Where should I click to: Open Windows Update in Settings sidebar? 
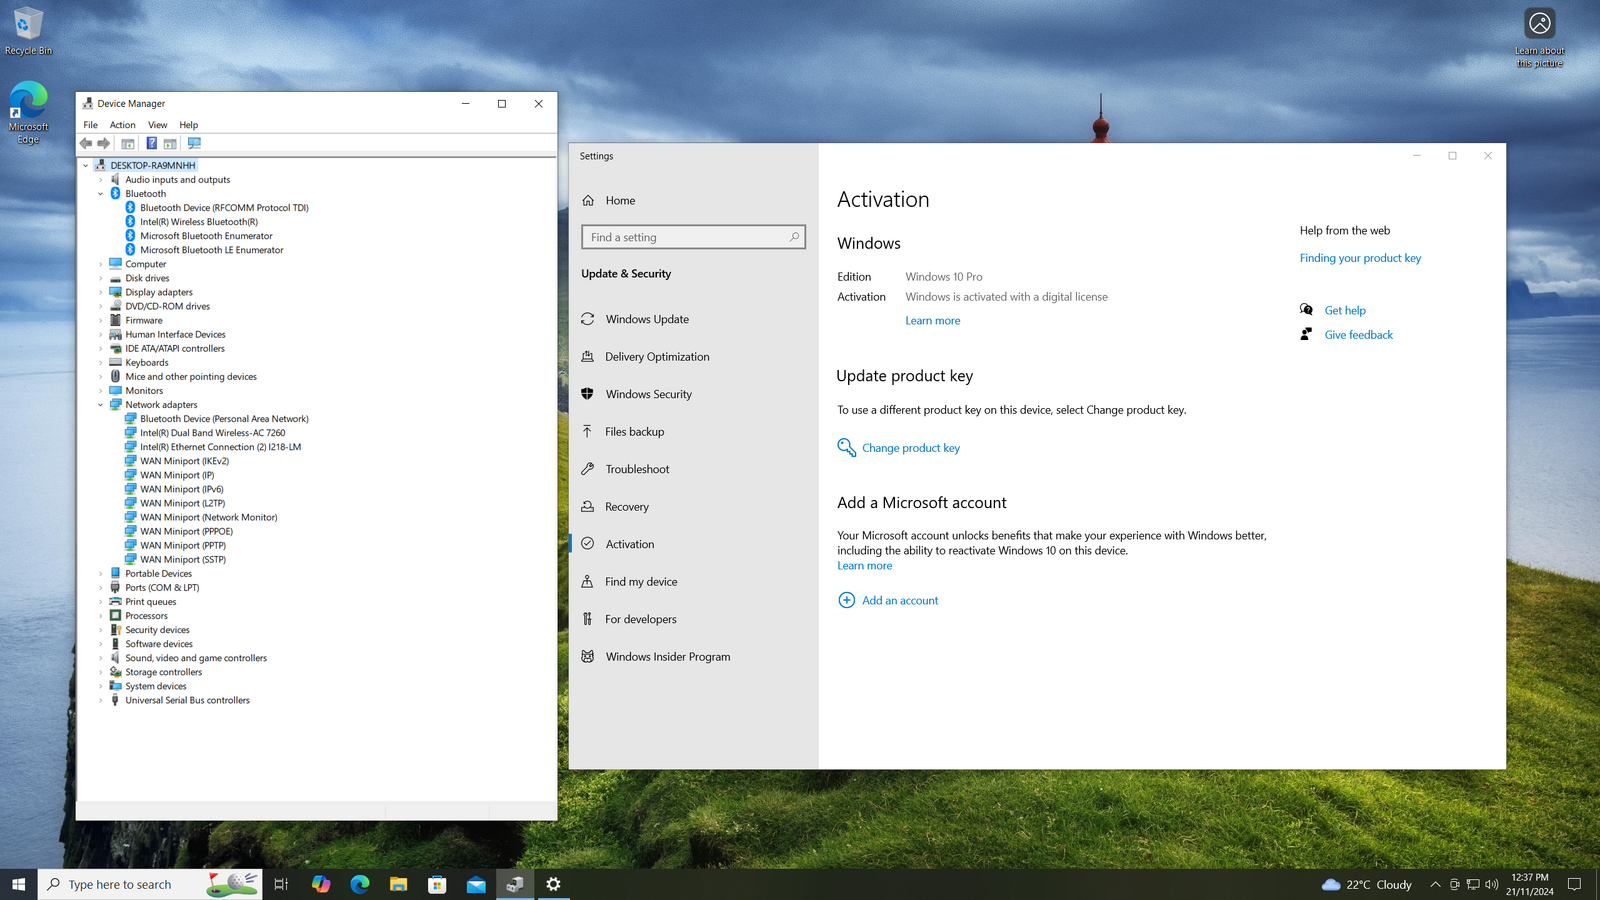pos(646,319)
